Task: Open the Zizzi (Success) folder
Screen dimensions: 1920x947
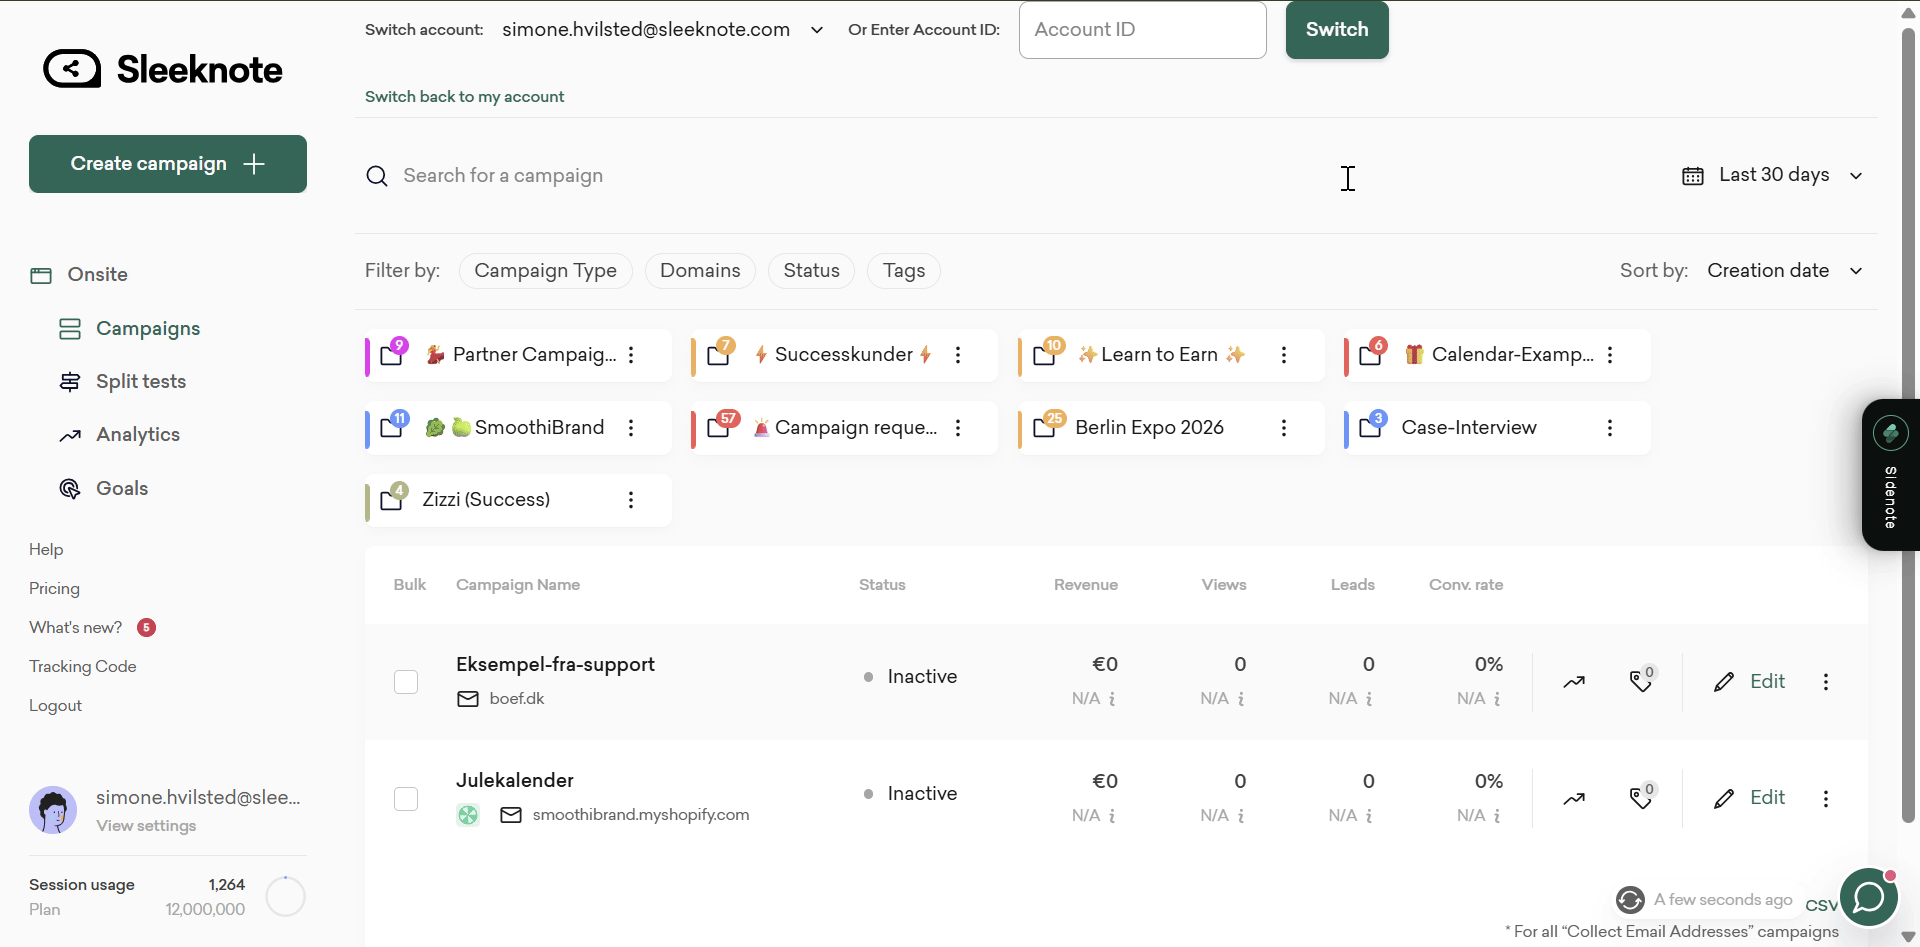Action: [518, 500]
